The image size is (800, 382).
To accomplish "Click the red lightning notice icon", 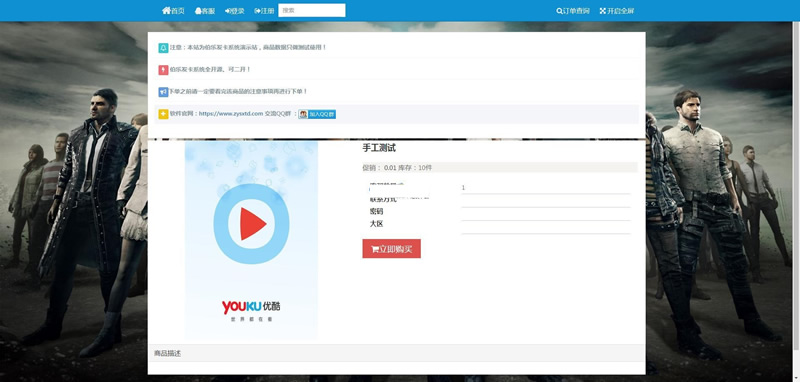I will [x=163, y=70].
